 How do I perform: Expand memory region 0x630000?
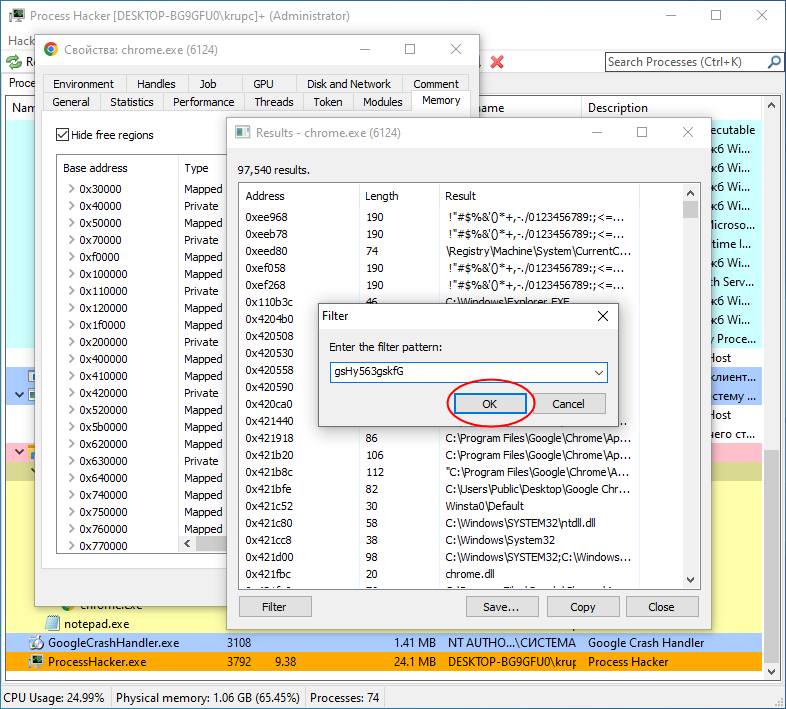click(x=71, y=461)
